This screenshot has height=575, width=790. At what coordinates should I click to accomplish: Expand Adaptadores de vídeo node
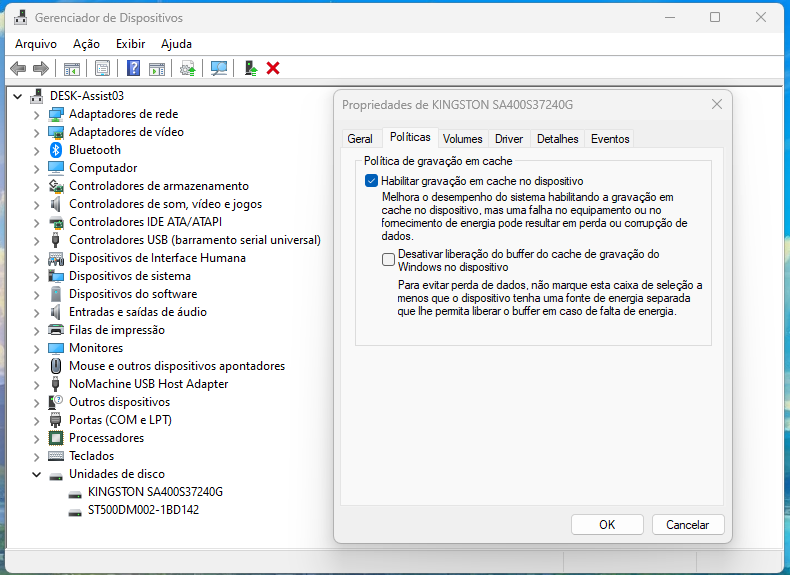tap(36, 133)
